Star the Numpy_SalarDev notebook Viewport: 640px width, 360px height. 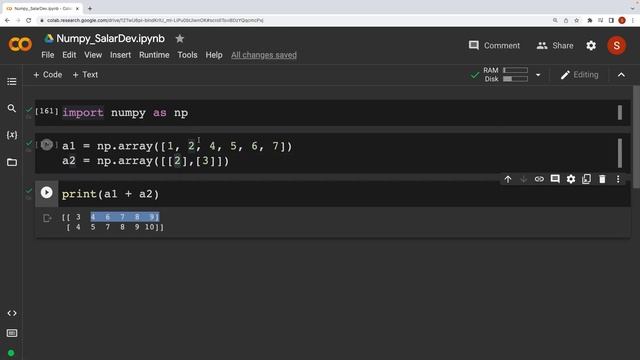click(x=180, y=39)
